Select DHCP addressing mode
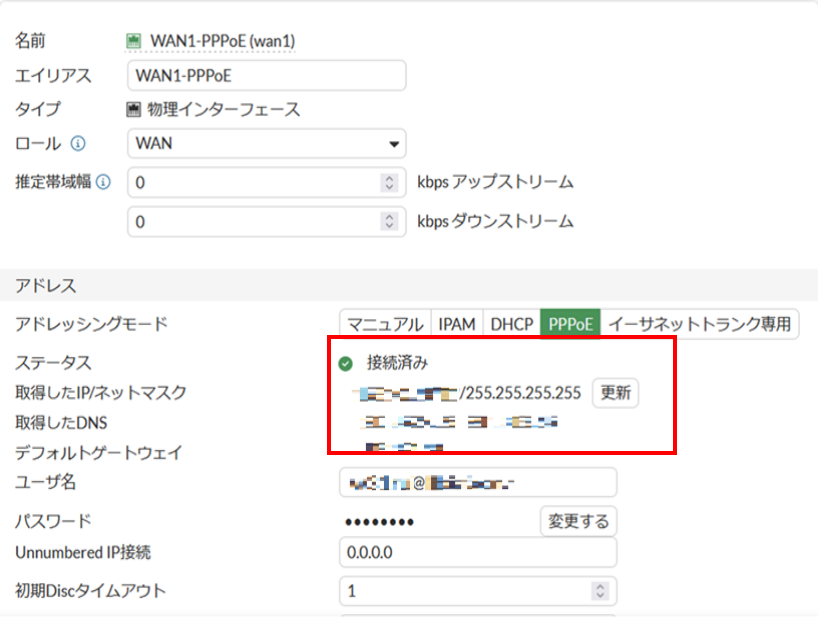The height and width of the screenshot is (622, 818). [x=511, y=324]
